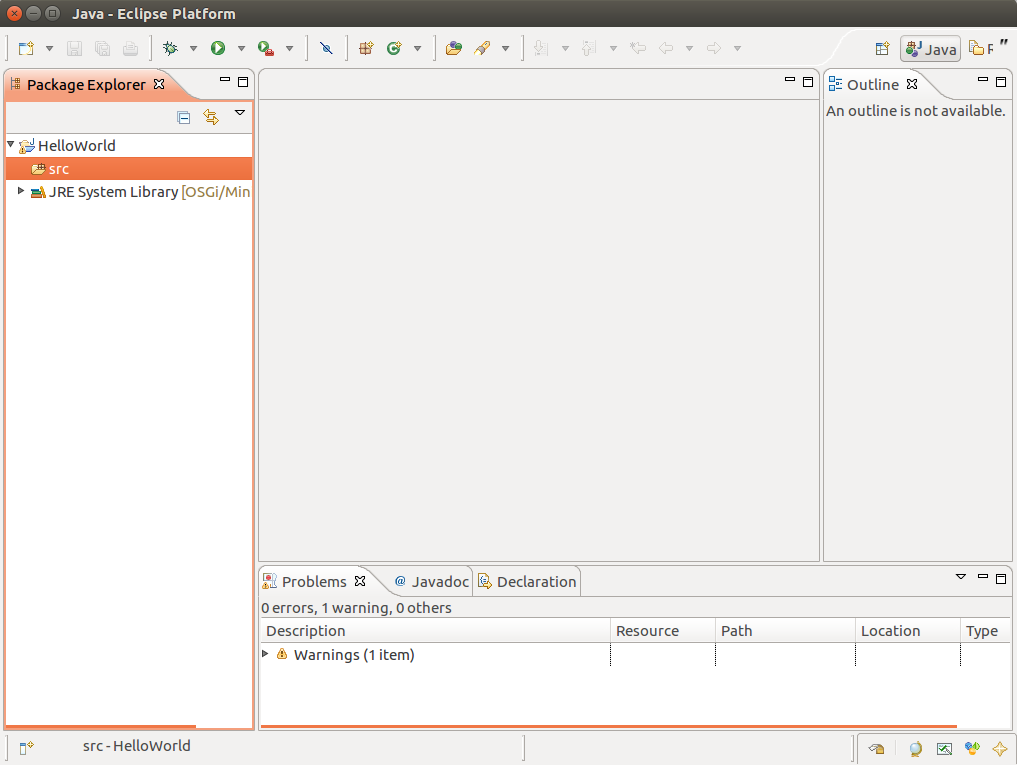Open the Search dropdown arrow
Image resolution: width=1017 pixels, height=765 pixels.
click(505, 49)
